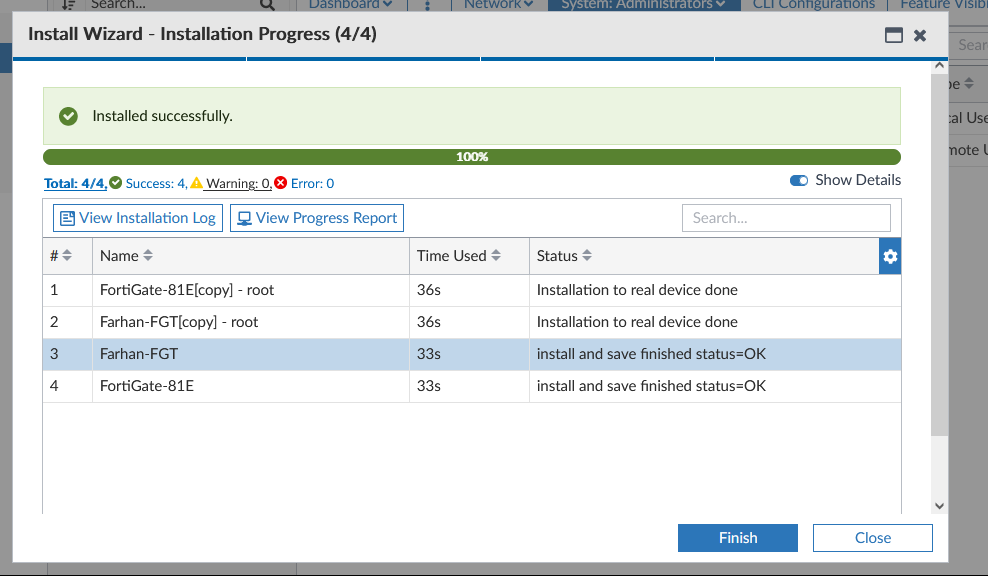Click the table column settings gear icon
The image size is (988, 576).
(x=890, y=256)
